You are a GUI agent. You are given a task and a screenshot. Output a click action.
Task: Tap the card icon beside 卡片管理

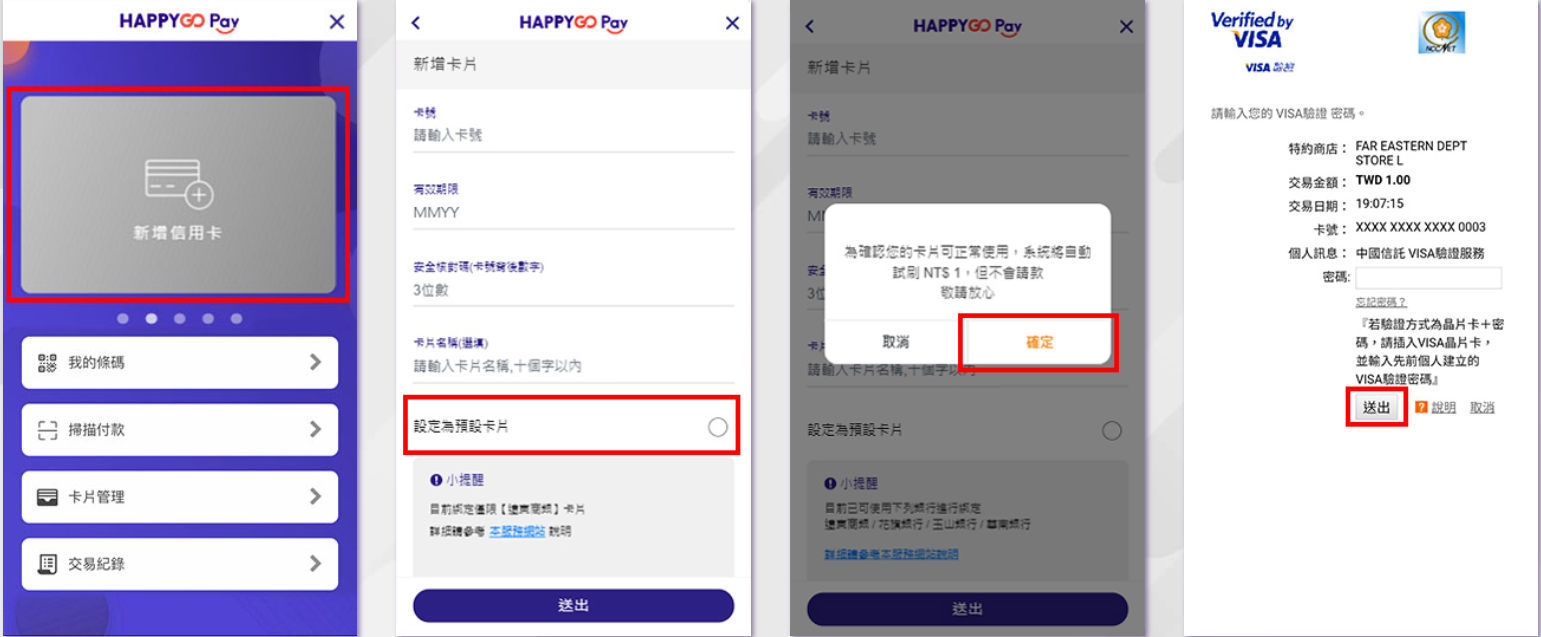tap(47, 497)
